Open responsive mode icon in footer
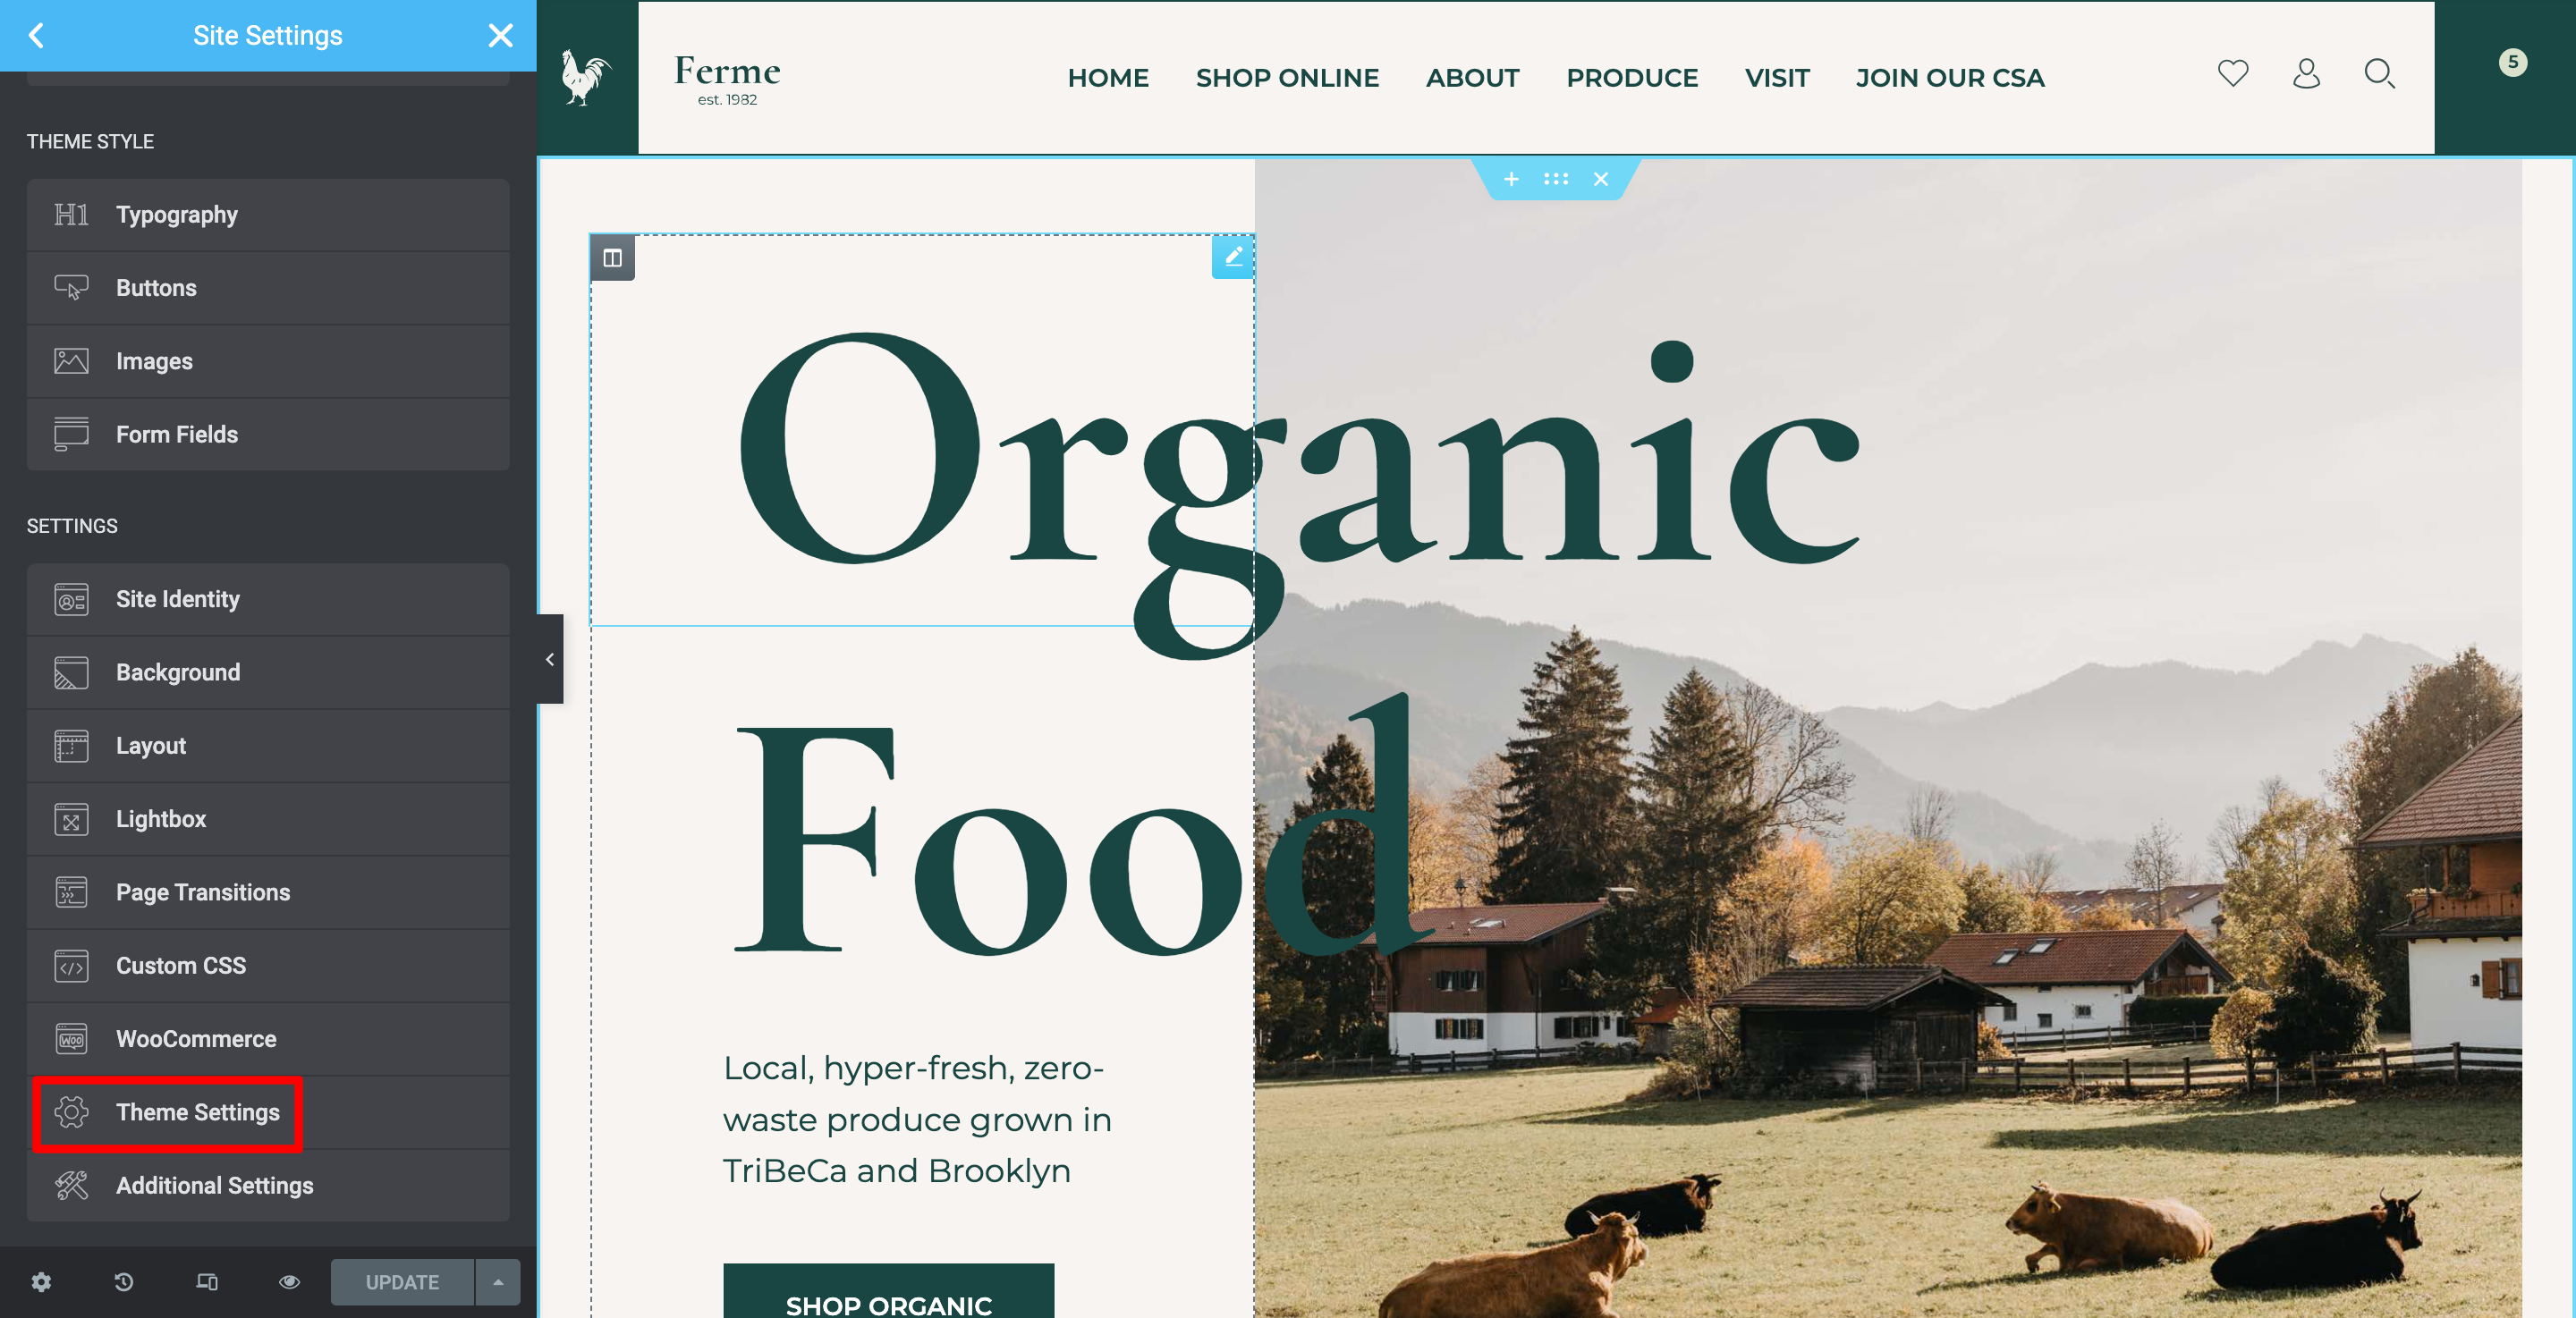2576x1318 pixels. [207, 1281]
